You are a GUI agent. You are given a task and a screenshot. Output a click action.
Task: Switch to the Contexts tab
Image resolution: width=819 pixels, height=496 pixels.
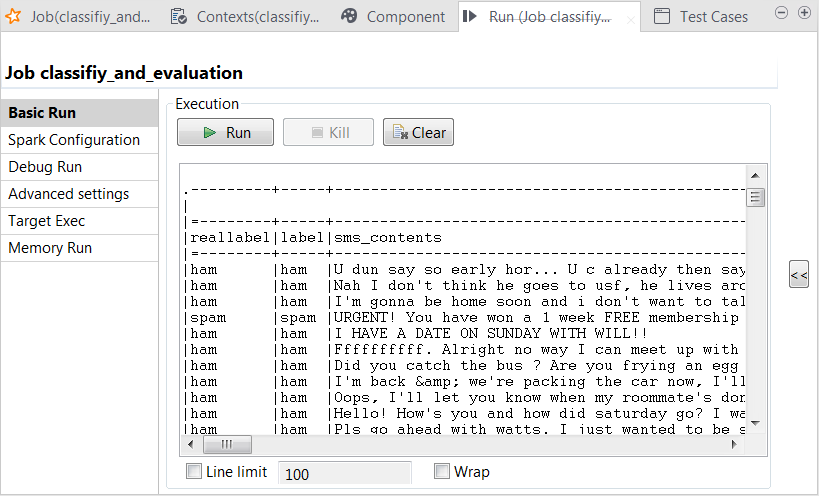tap(246, 17)
